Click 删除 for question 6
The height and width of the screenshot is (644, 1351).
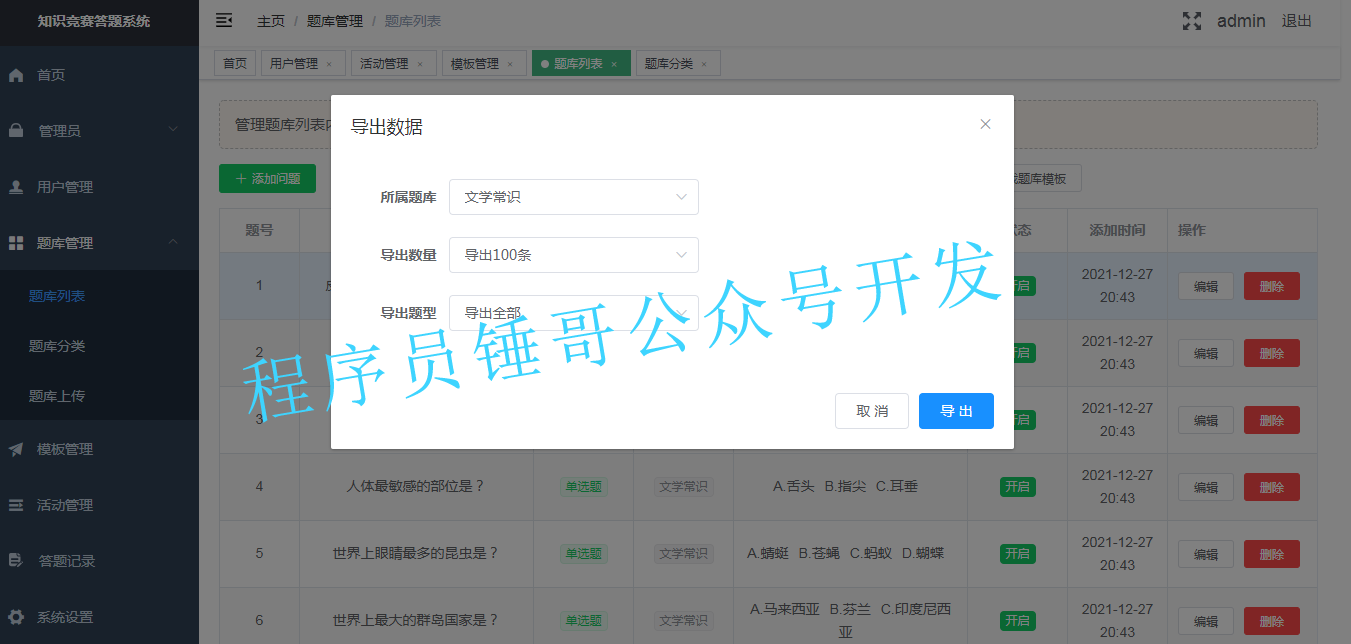tap(1272, 621)
